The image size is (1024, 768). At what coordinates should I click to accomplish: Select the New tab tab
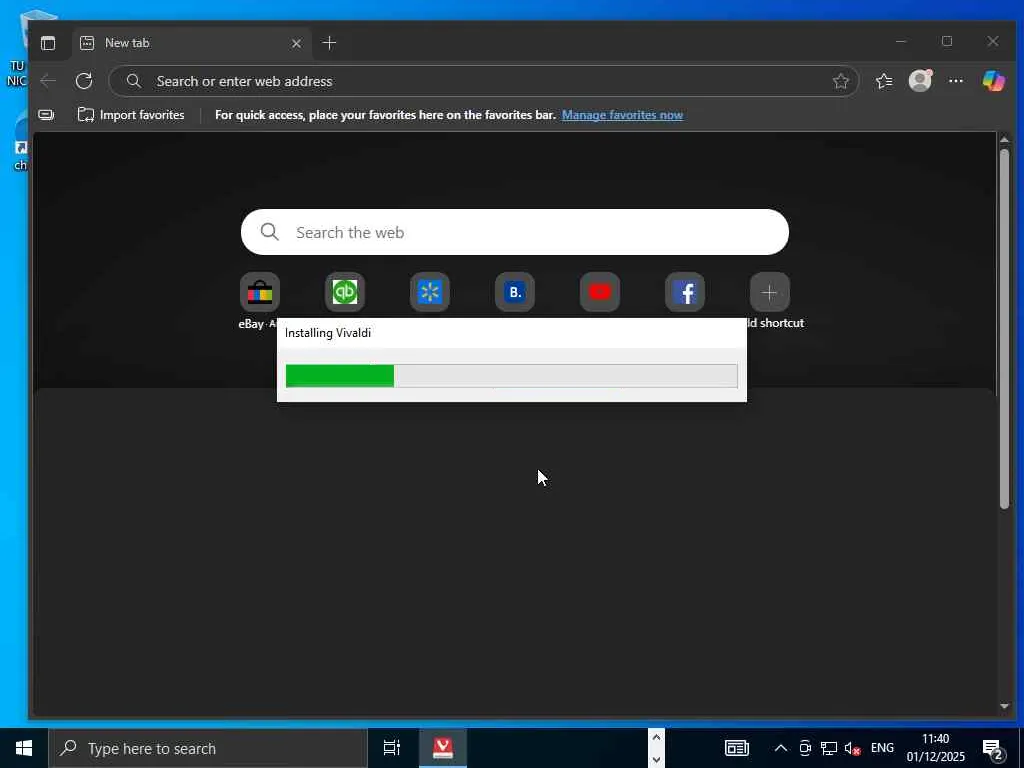click(x=191, y=43)
